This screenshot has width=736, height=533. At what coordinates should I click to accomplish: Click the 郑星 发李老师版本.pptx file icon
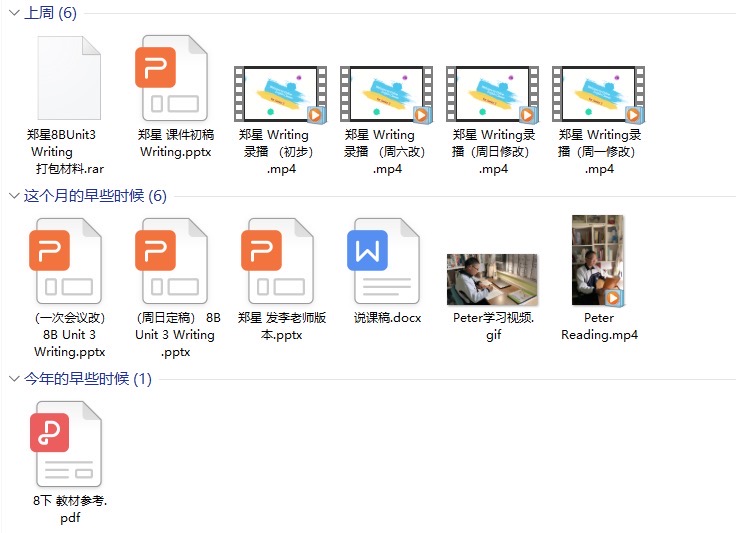point(279,262)
